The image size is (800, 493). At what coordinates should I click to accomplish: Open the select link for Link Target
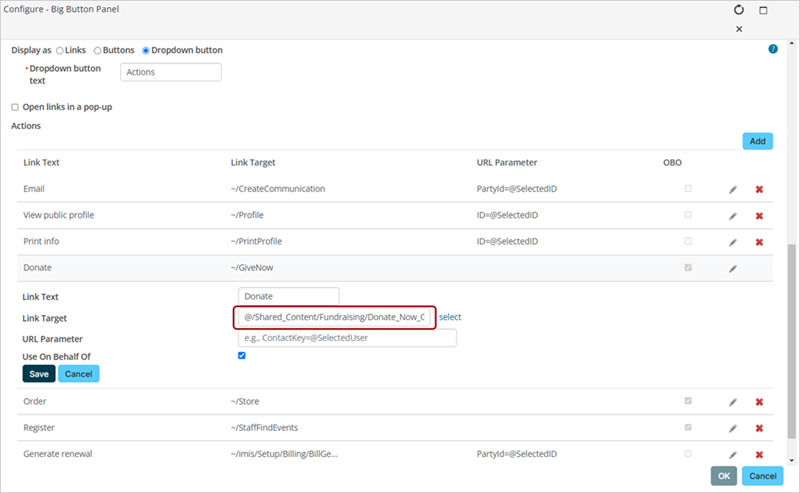(449, 317)
